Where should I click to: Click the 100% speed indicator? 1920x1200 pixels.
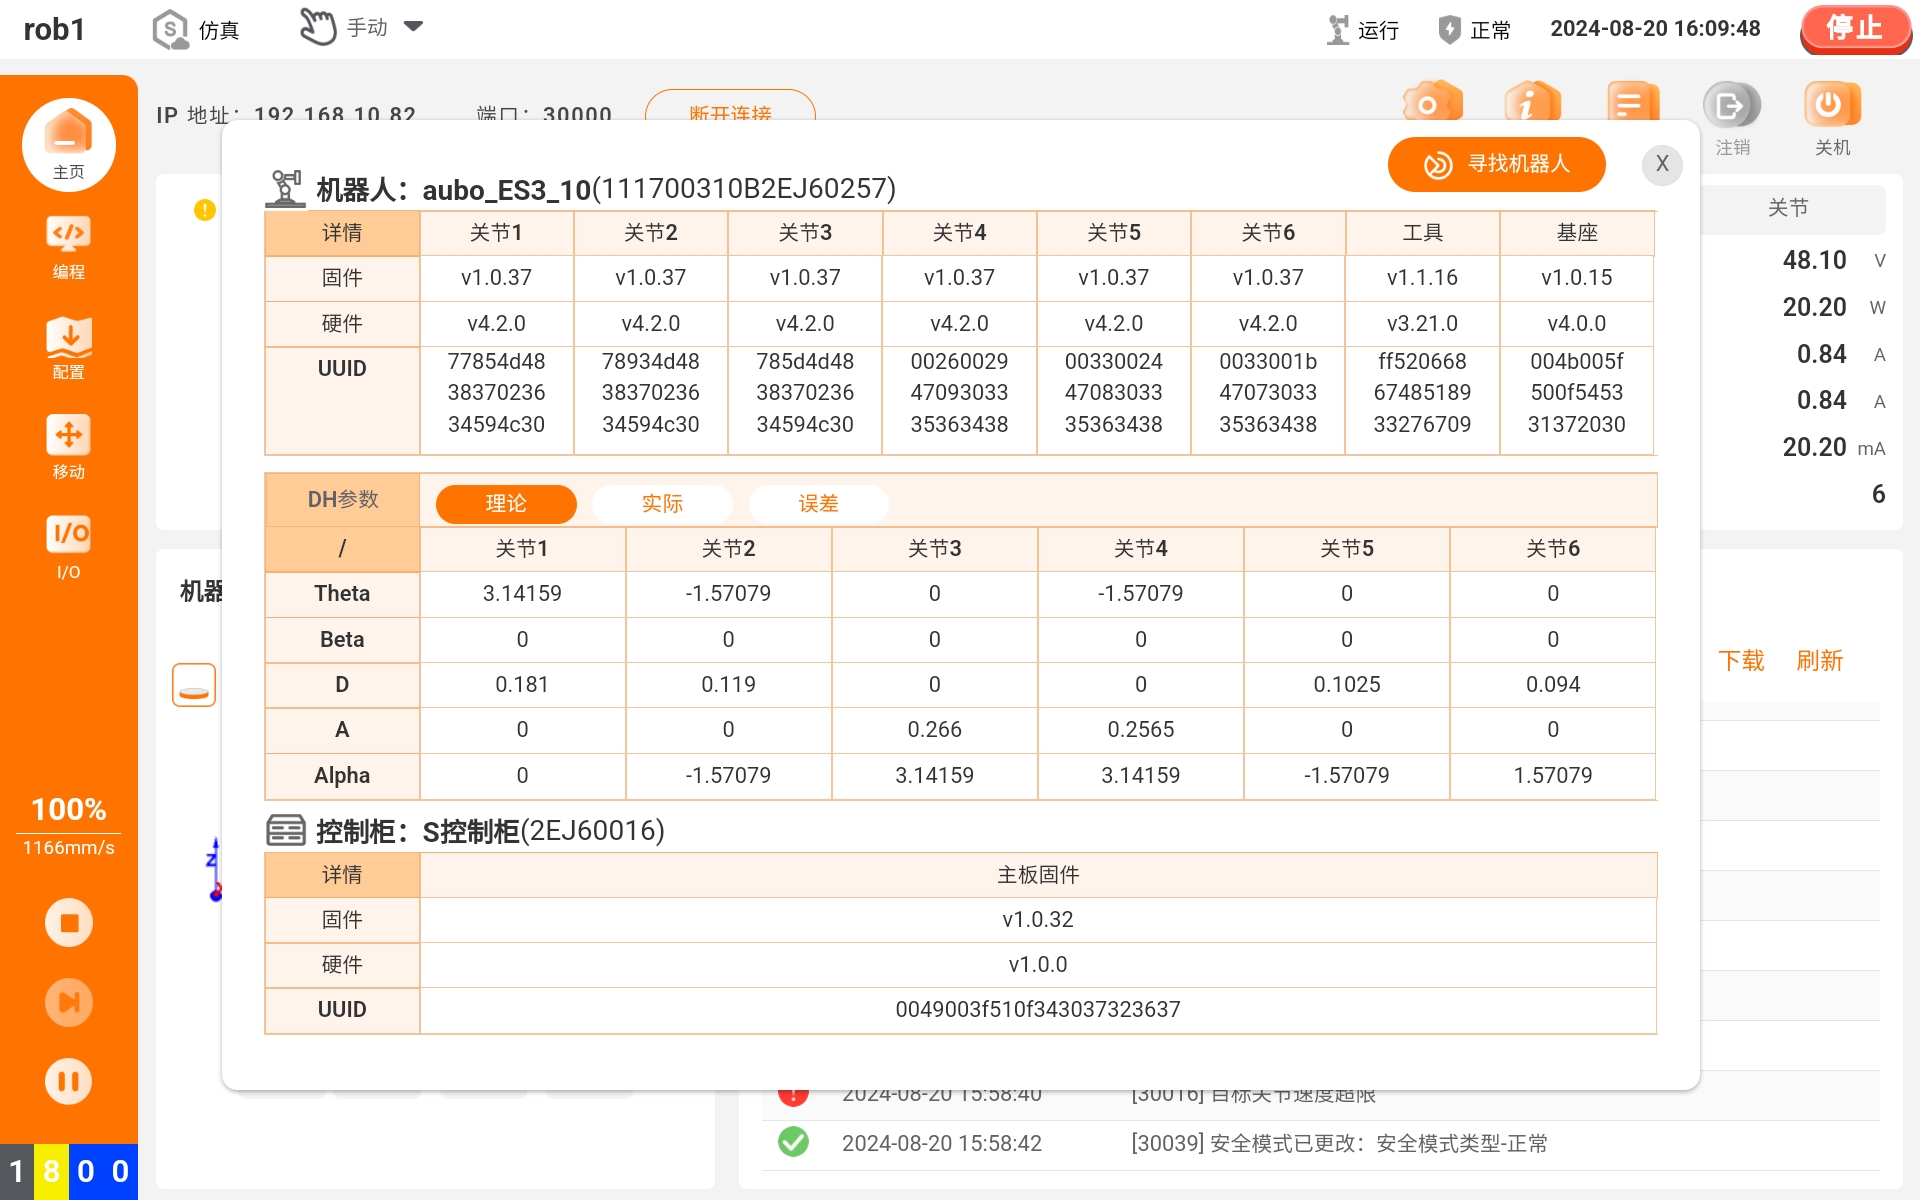coord(68,809)
